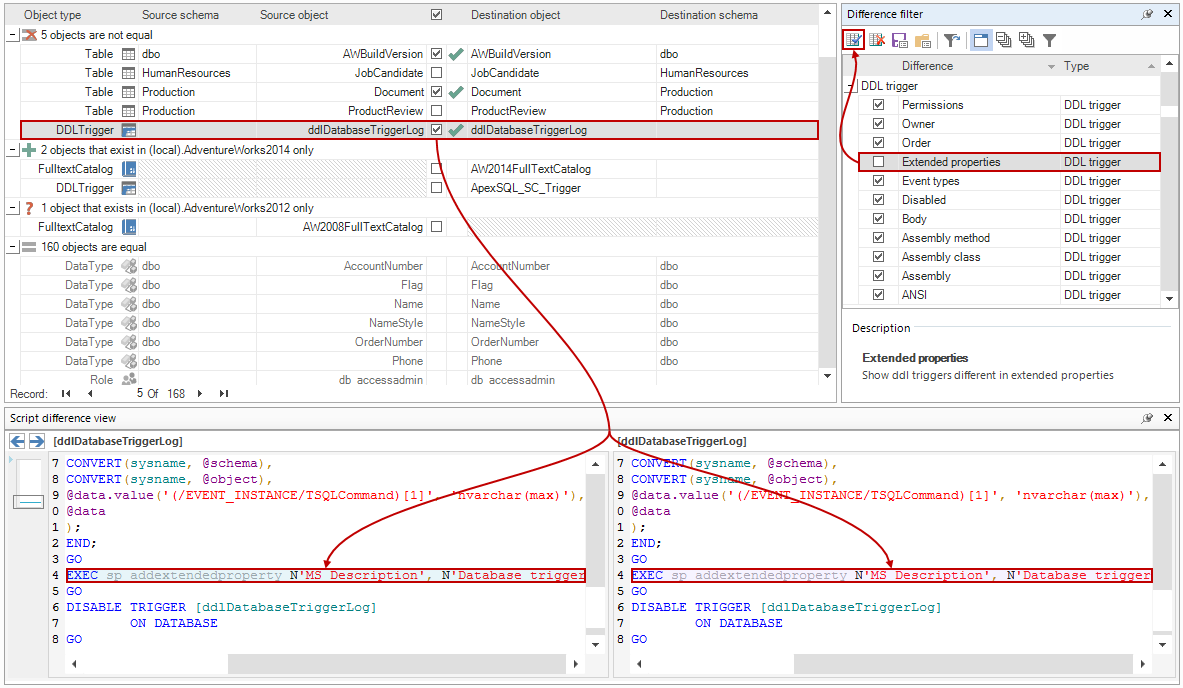This screenshot has height=688, width=1183.
Task: Enable the Extended properties checkbox
Action: (x=876, y=161)
